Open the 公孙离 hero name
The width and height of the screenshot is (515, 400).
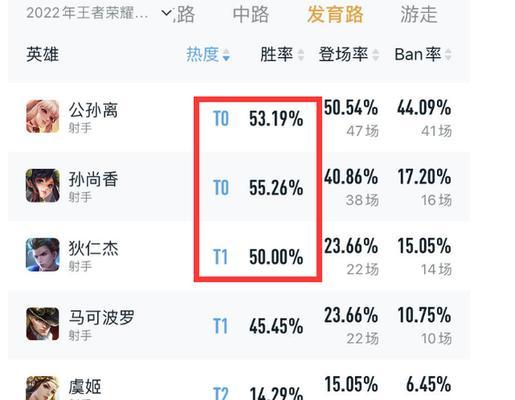tap(93, 110)
